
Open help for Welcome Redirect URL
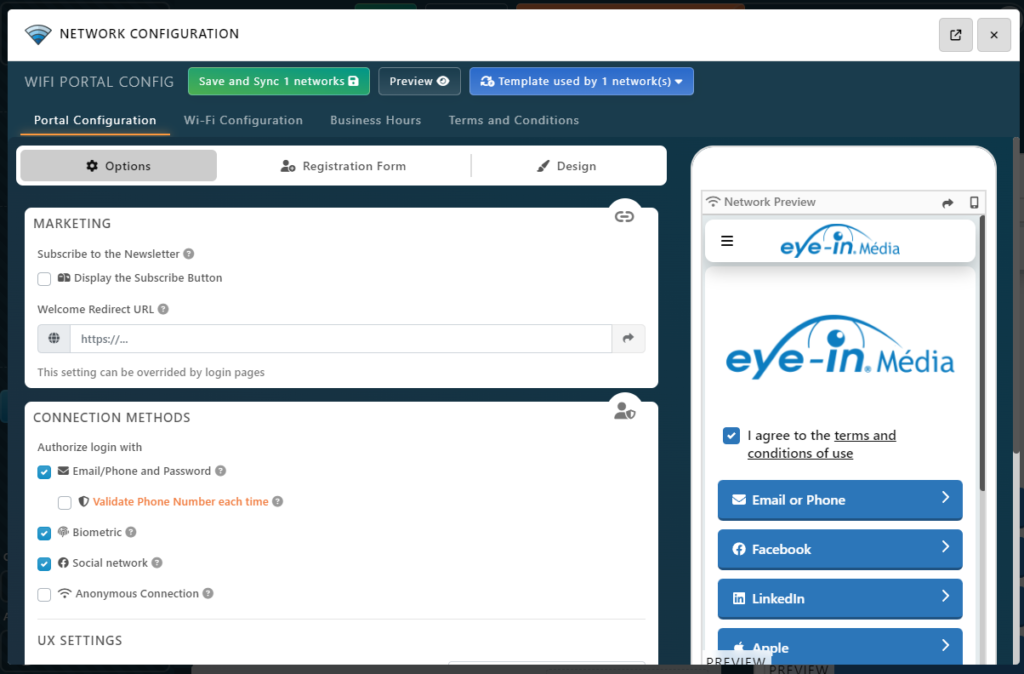click(x=163, y=309)
